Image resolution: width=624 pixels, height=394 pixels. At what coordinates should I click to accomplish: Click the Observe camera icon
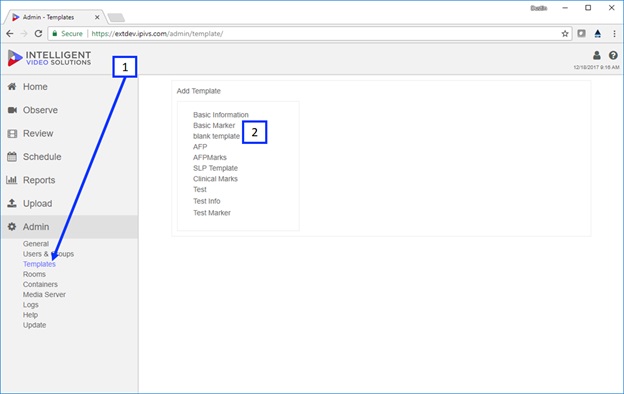point(12,110)
